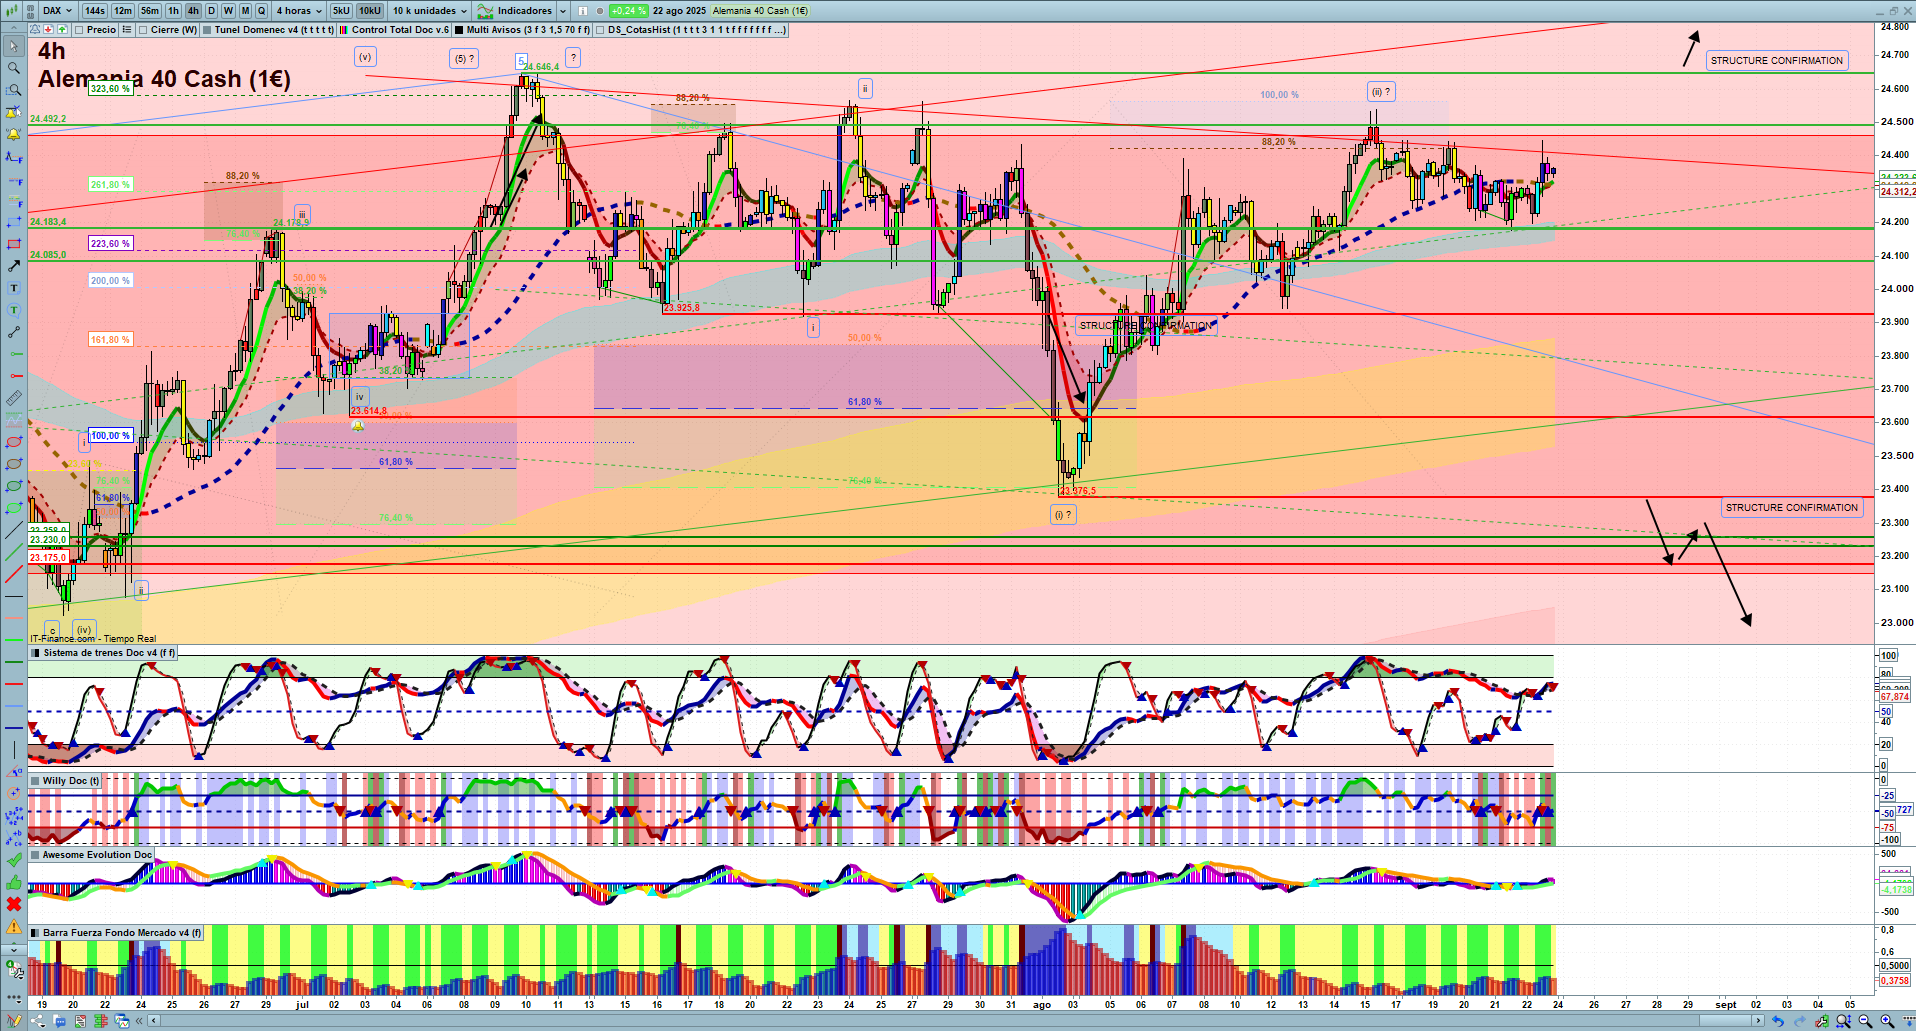1916x1031 pixels.
Task: Click the +0,24 % change badge
Action: (x=628, y=11)
